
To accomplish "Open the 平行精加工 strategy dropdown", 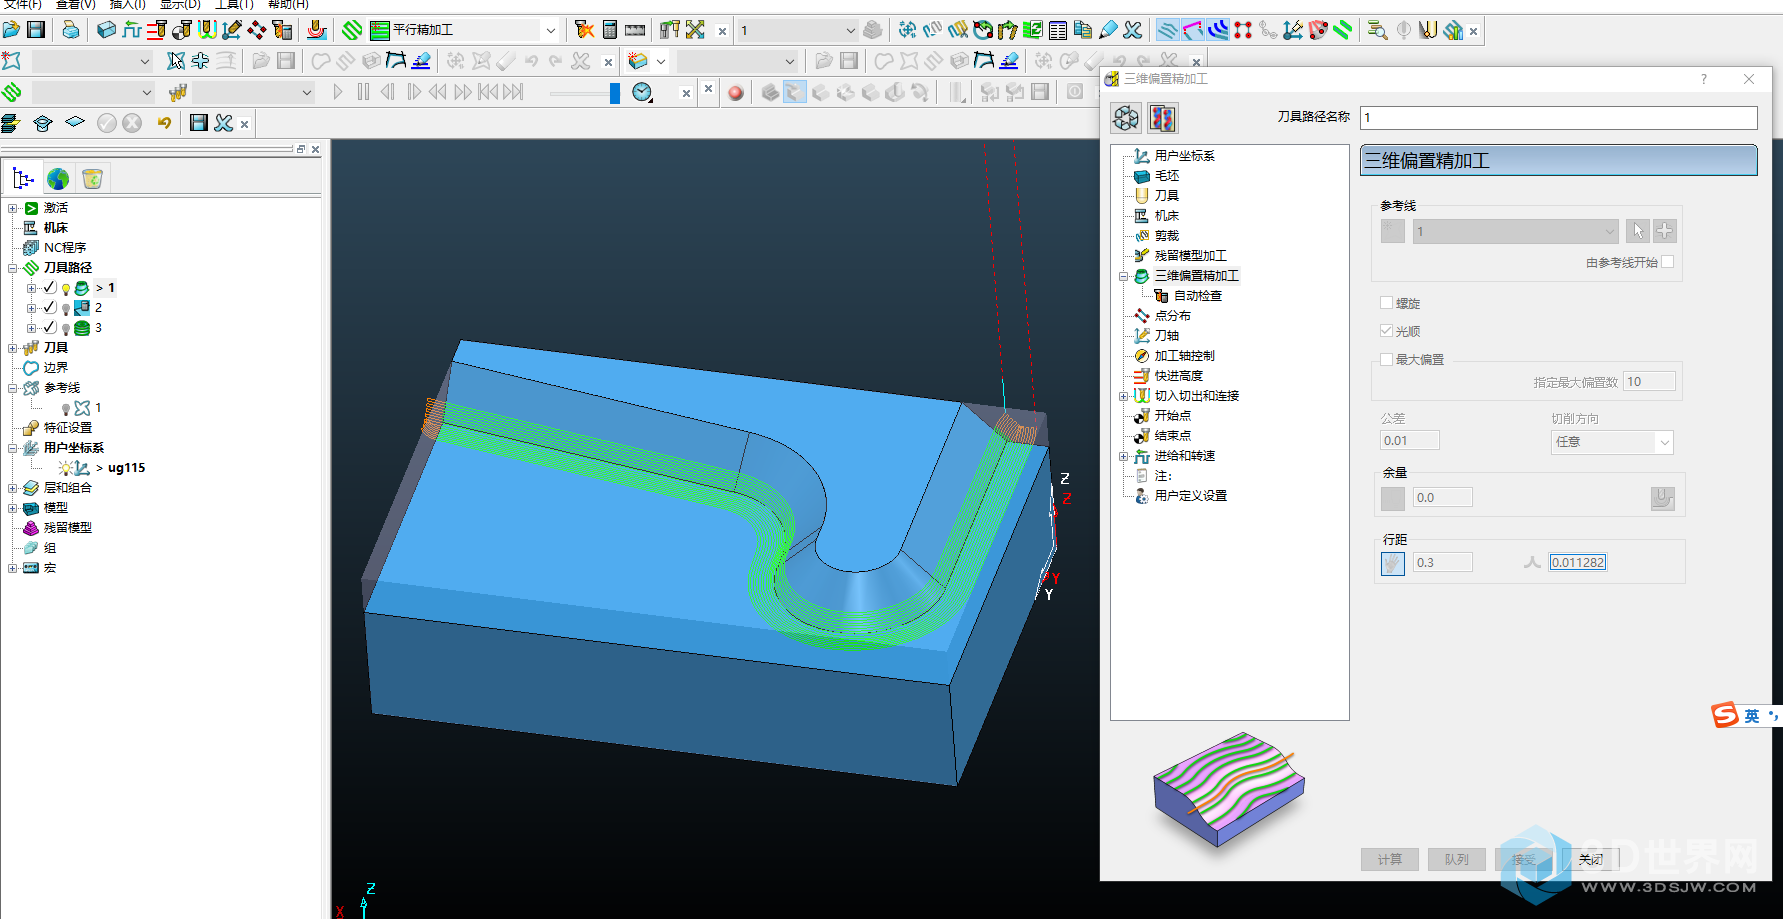I will coord(551,30).
